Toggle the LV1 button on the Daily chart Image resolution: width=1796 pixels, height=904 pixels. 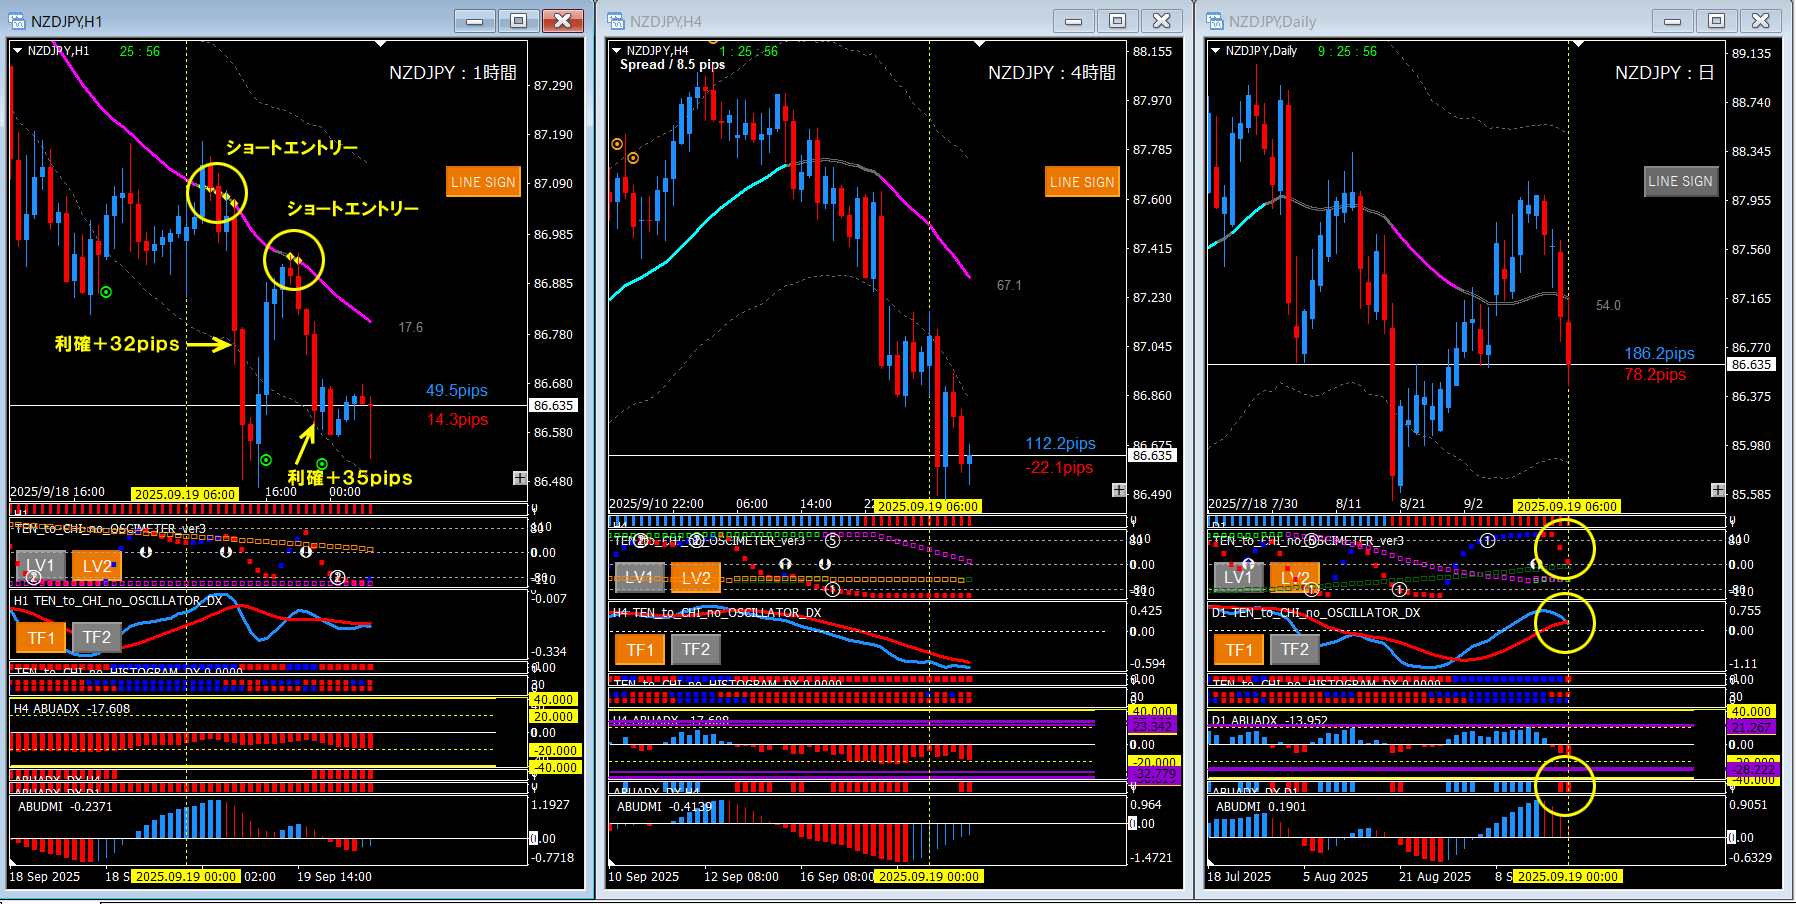pos(1238,577)
